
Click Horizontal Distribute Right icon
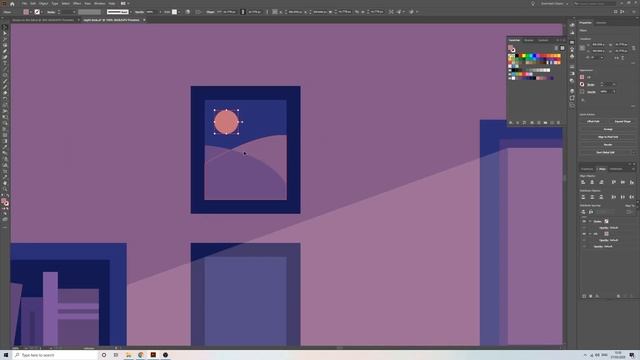[x=631, y=197]
